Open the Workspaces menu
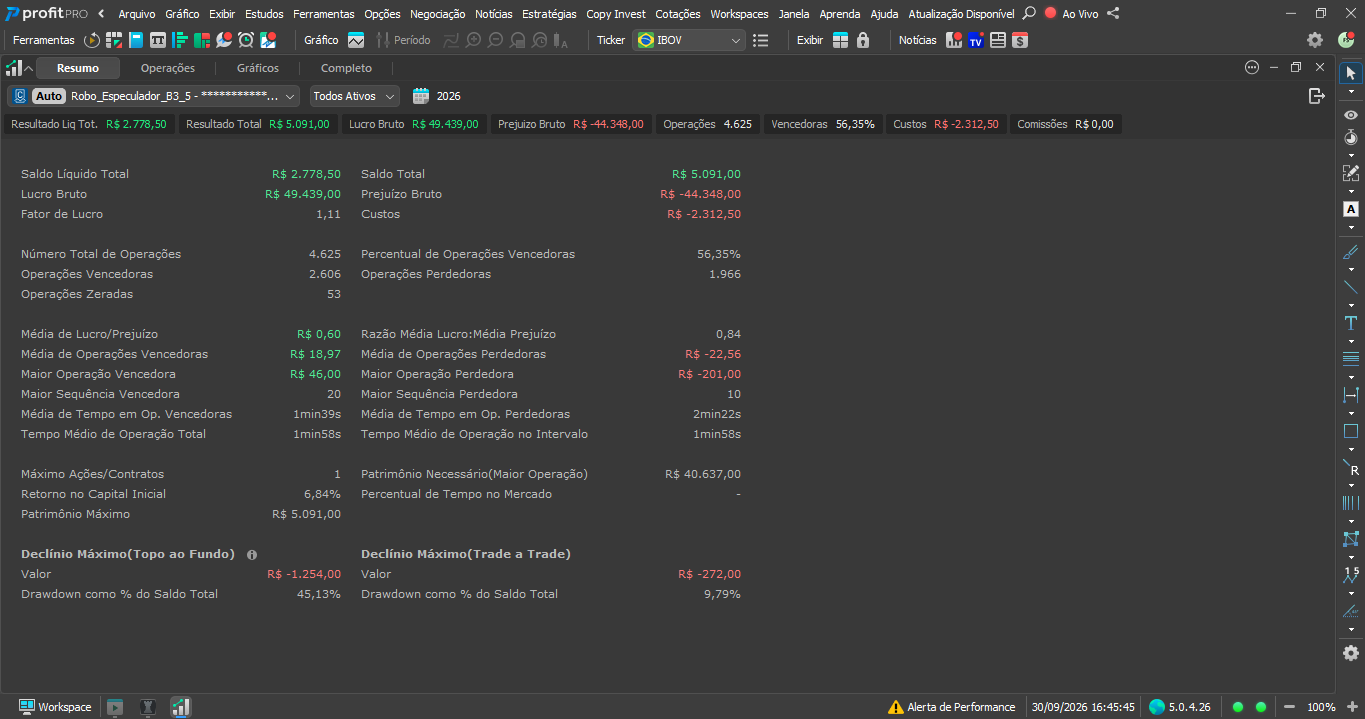 739,14
